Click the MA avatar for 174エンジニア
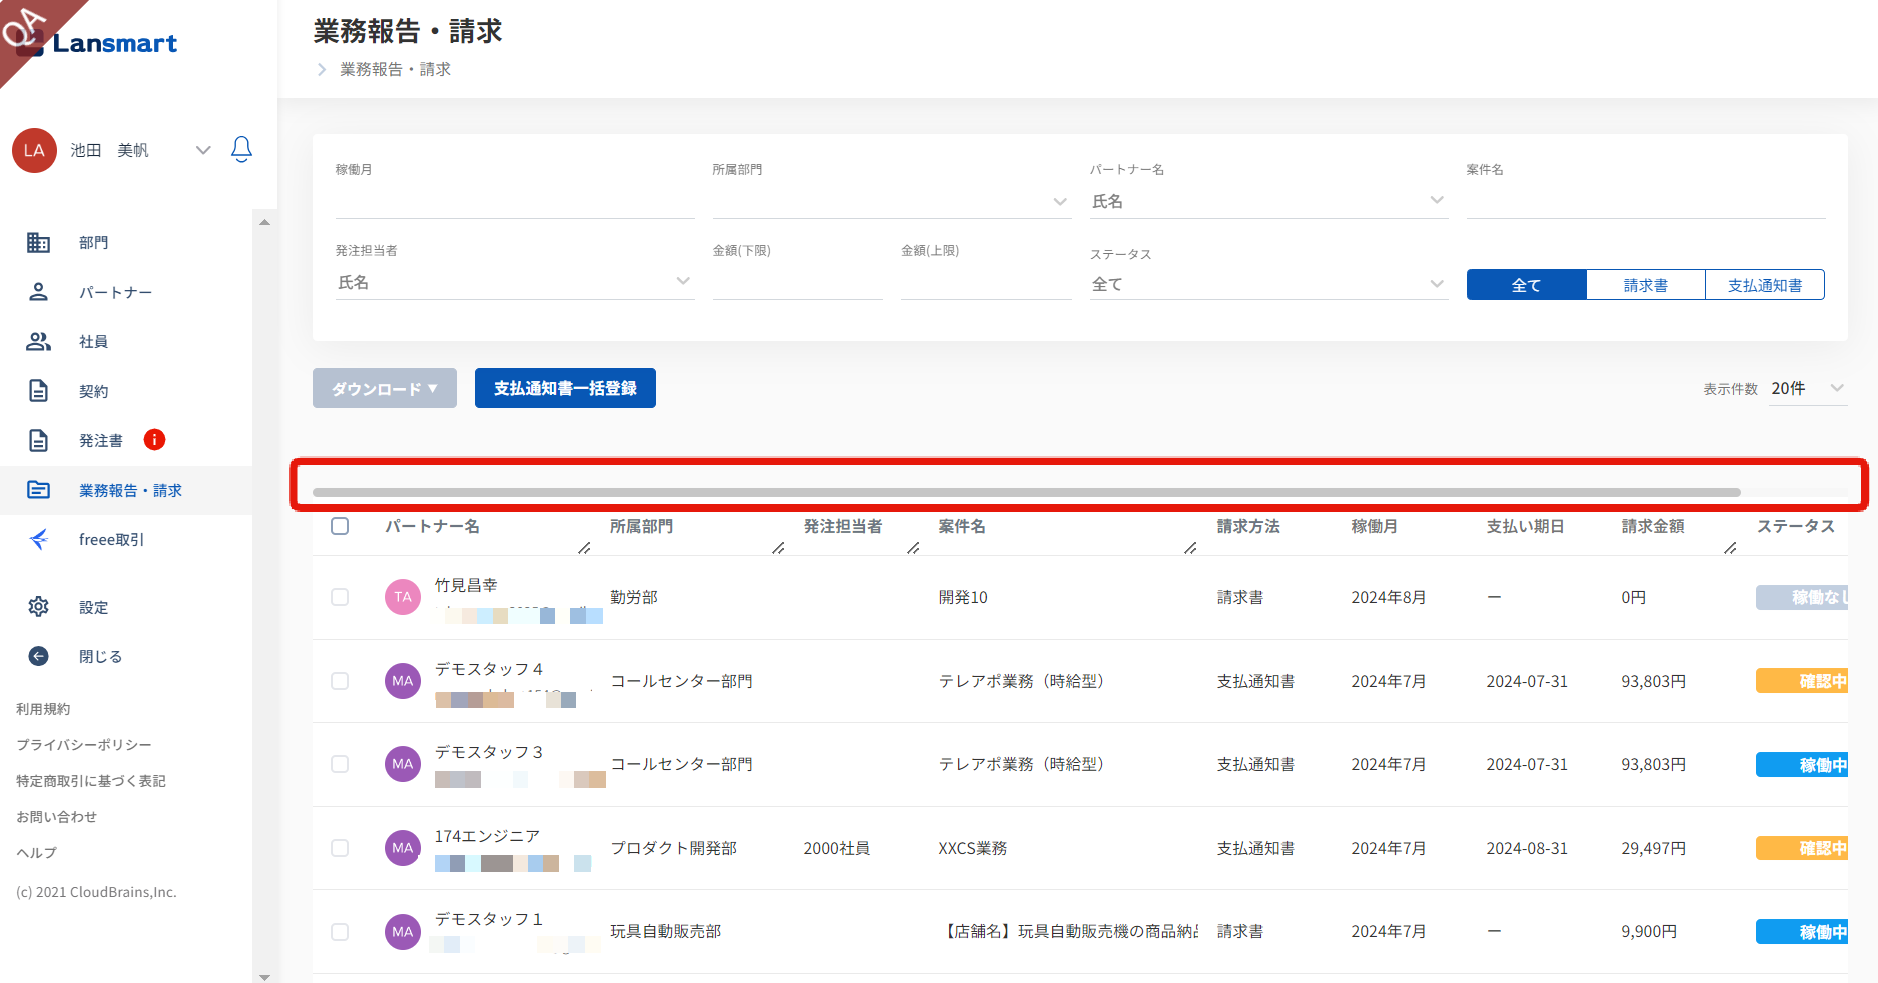The height and width of the screenshot is (983, 1878). (x=403, y=848)
